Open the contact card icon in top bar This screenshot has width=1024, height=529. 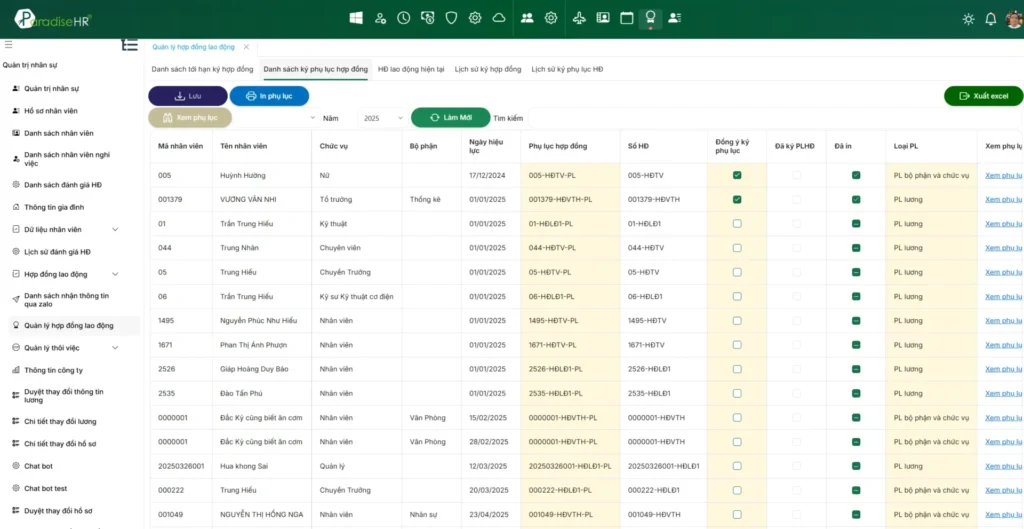point(603,18)
